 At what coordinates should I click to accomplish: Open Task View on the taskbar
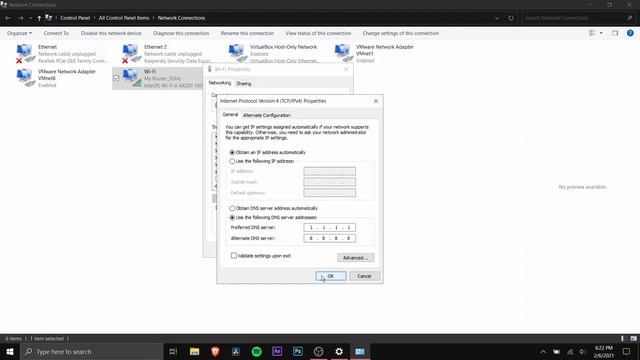click(x=173, y=351)
